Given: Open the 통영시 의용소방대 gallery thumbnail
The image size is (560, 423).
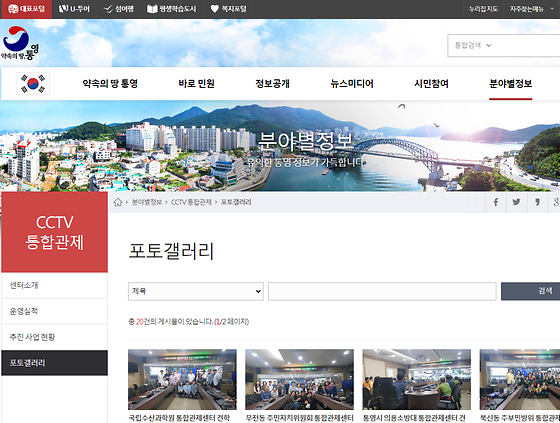Looking at the screenshot, I should (x=416, y=379).
